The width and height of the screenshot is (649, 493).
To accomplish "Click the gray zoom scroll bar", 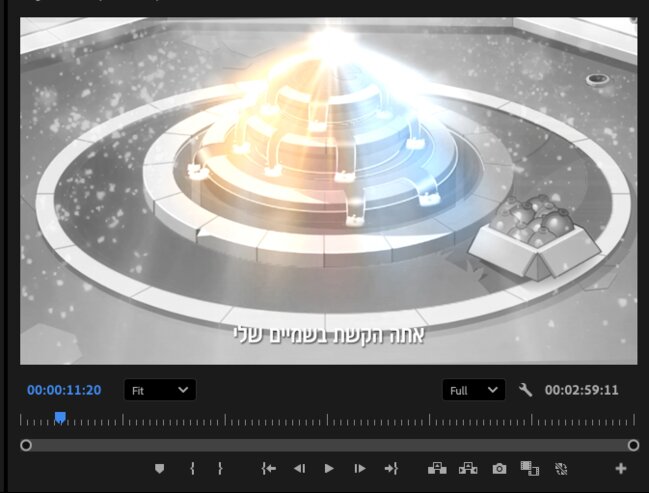I will (x=329, y=445).
